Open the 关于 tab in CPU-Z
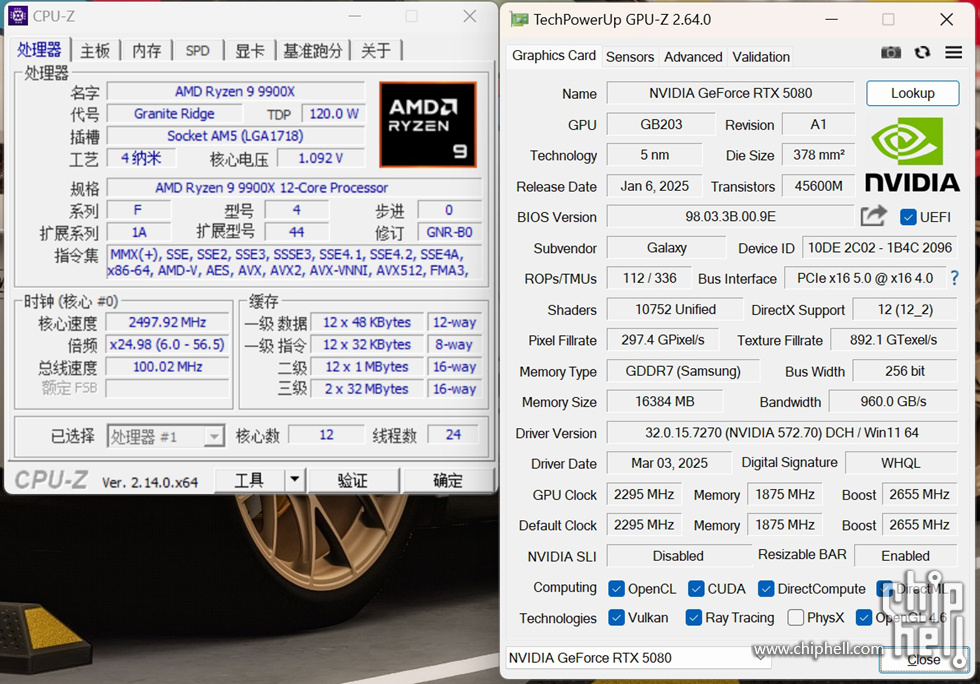This screenshot has width=980, height=684. click(x=376, y=51)
